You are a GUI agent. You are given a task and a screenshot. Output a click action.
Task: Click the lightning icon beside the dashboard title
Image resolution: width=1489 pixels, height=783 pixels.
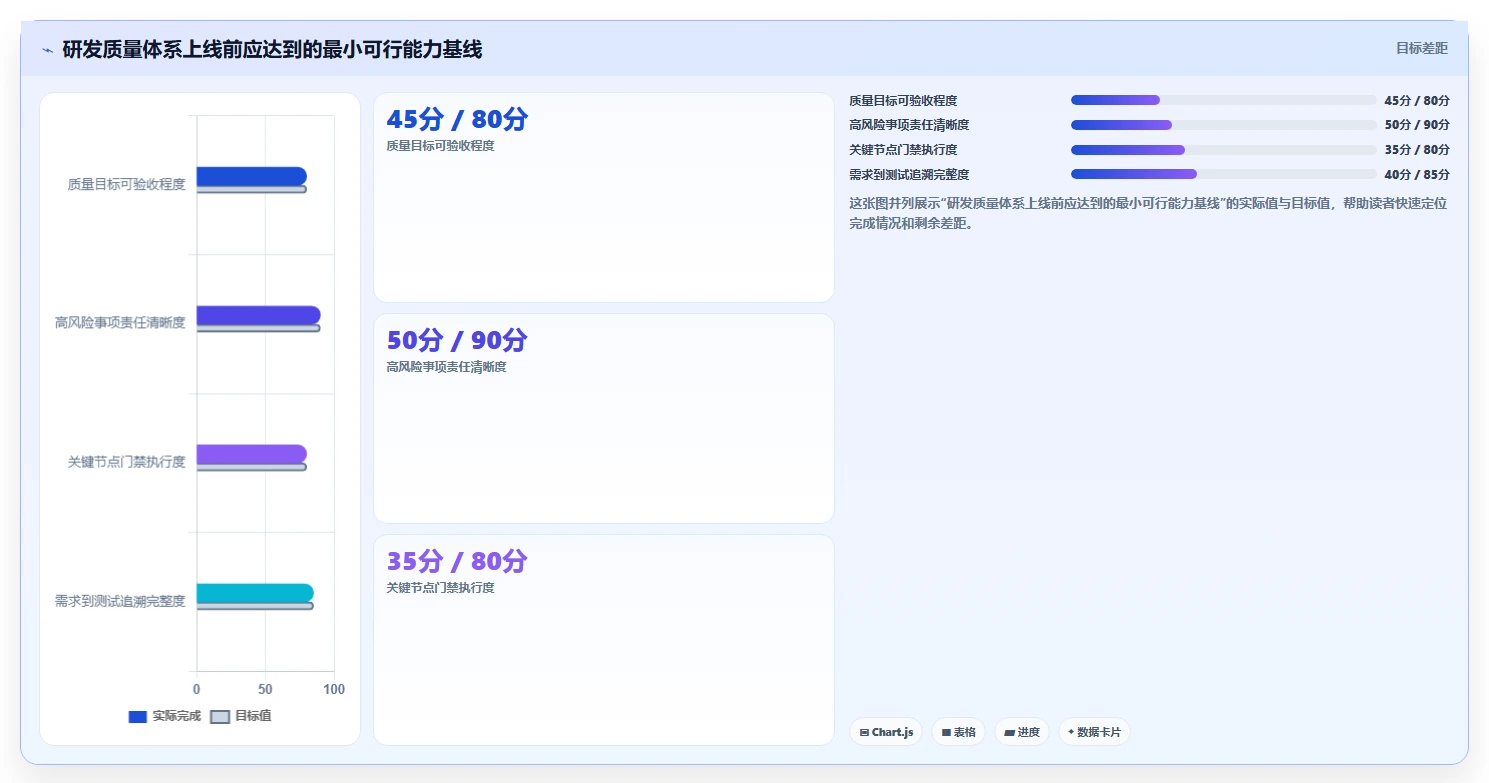pos(47,50)
